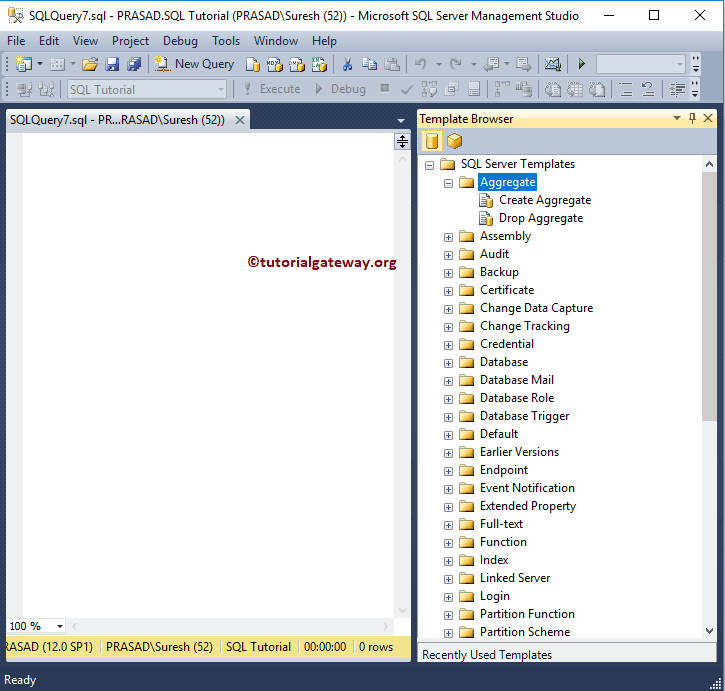The height and width of the screenshot is (691, 725).
Task: Click the green Start arrow icon
Action: tap(582, 64)
